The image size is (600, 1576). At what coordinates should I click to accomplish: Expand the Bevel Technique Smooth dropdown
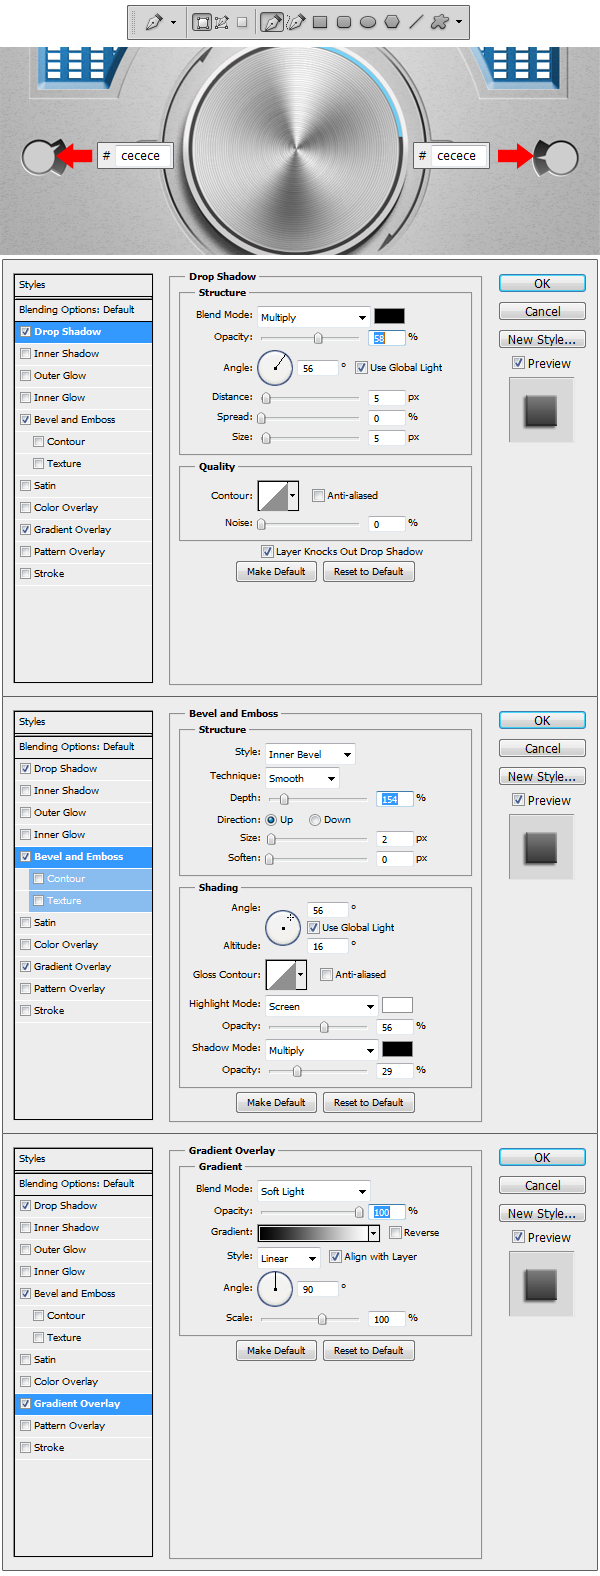click(302, 778)
